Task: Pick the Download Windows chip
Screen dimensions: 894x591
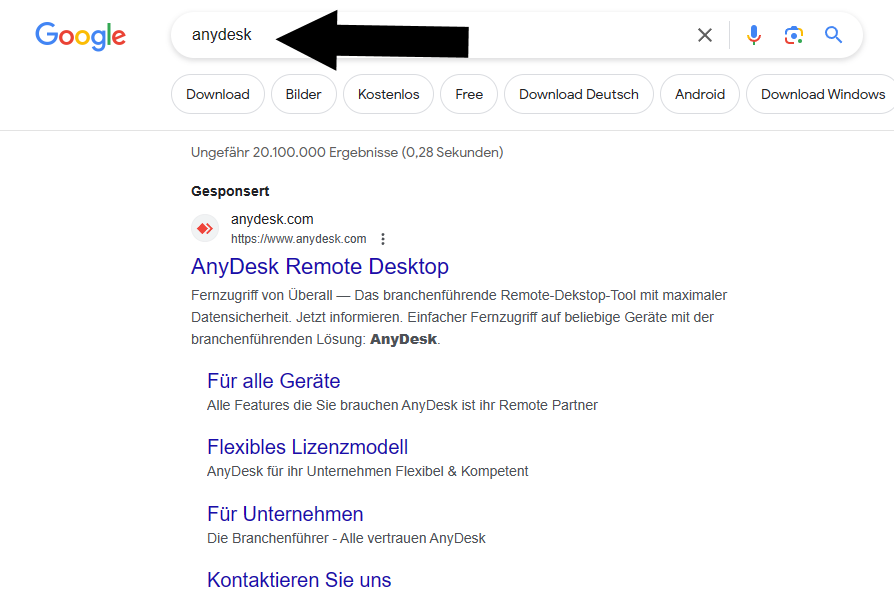Action: click(x=822, y=94)
